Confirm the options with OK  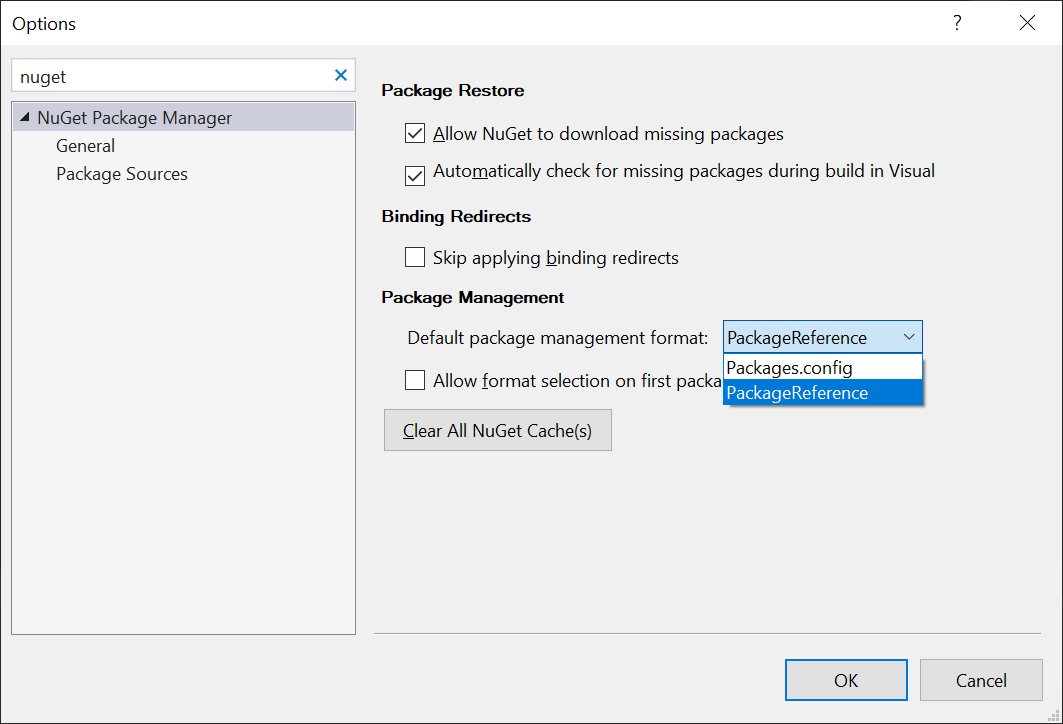click(x=846, y=680)
